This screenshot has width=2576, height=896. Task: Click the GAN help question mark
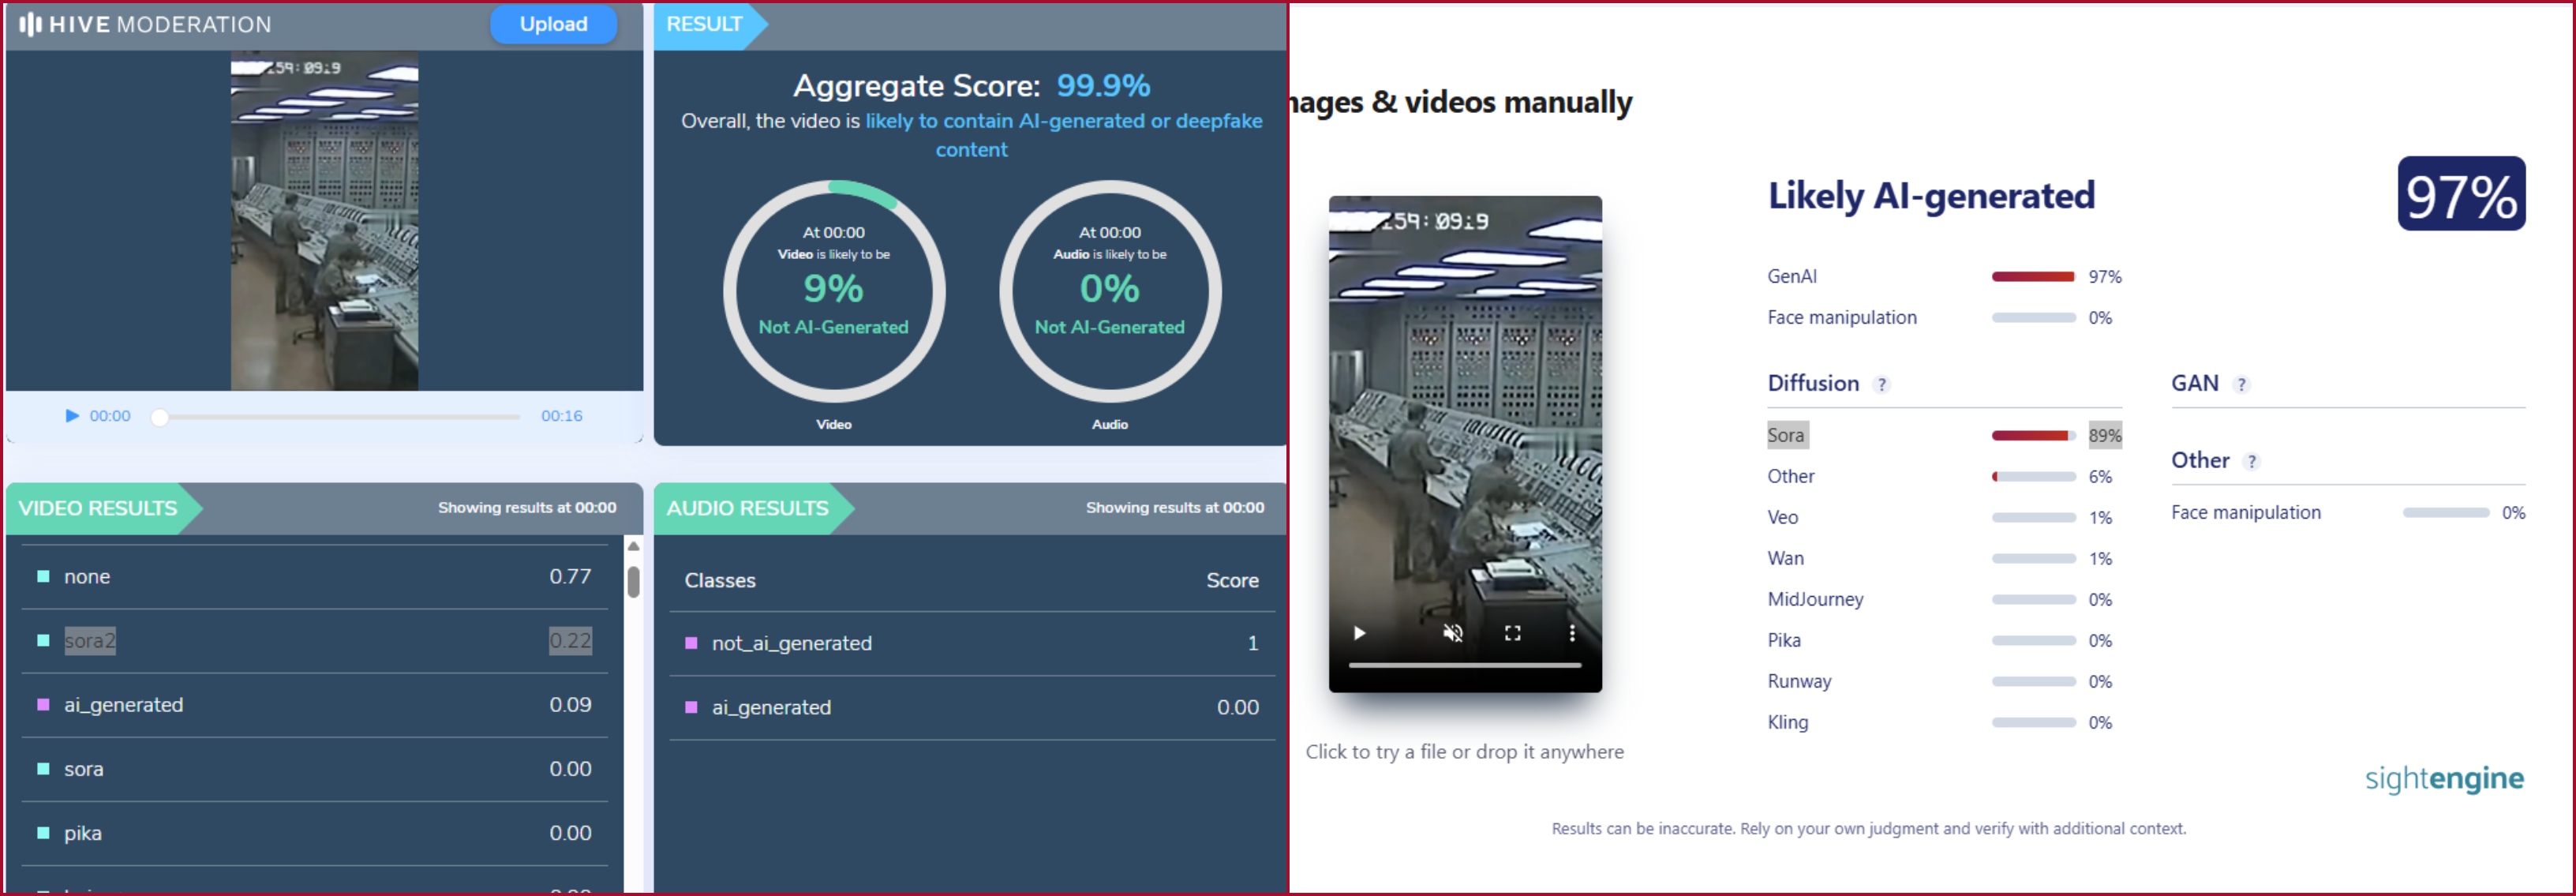(2241, 385)
